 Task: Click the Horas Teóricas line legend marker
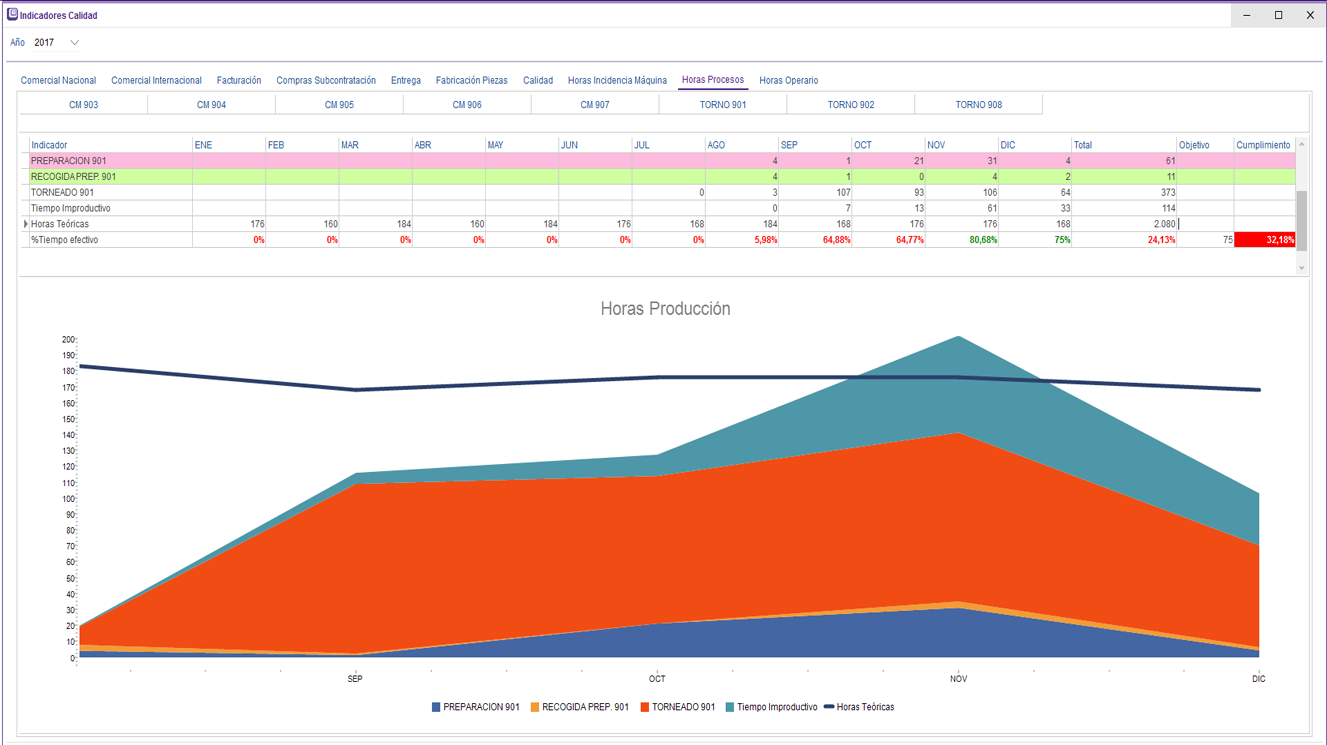click(x=829, y=707)
